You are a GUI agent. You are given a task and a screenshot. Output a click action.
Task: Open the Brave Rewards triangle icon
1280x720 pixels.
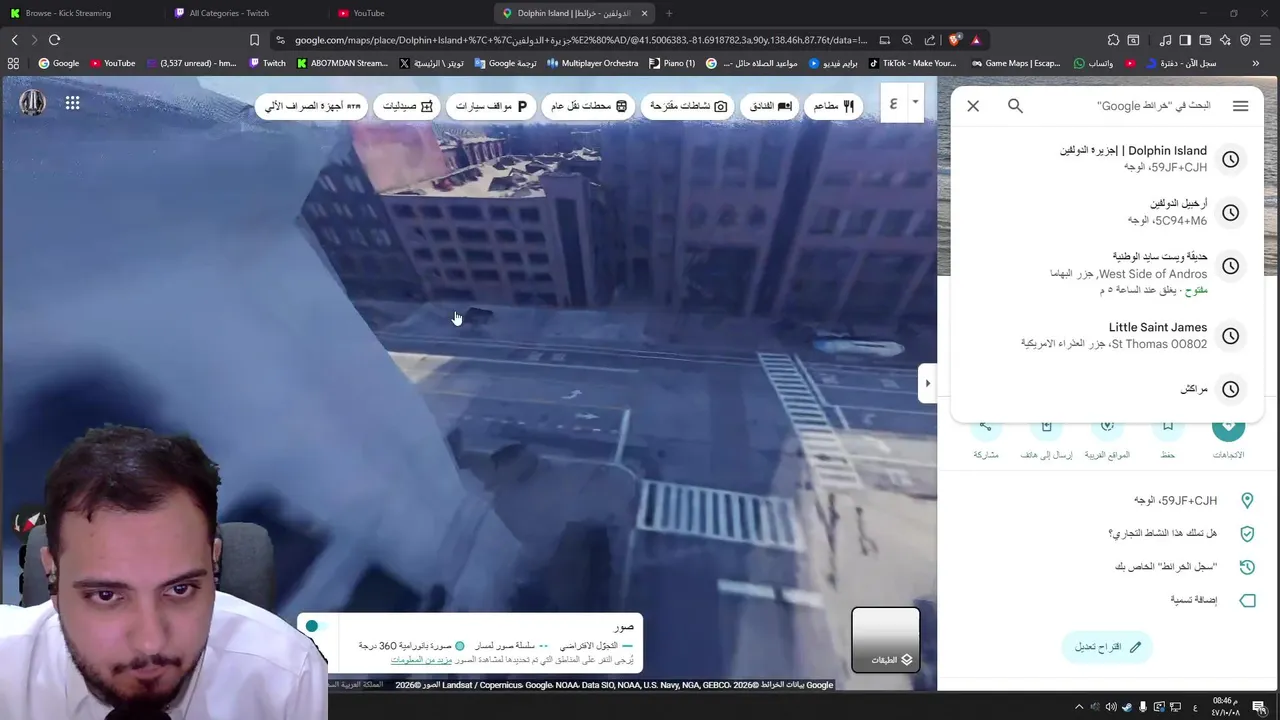(976, 40)
